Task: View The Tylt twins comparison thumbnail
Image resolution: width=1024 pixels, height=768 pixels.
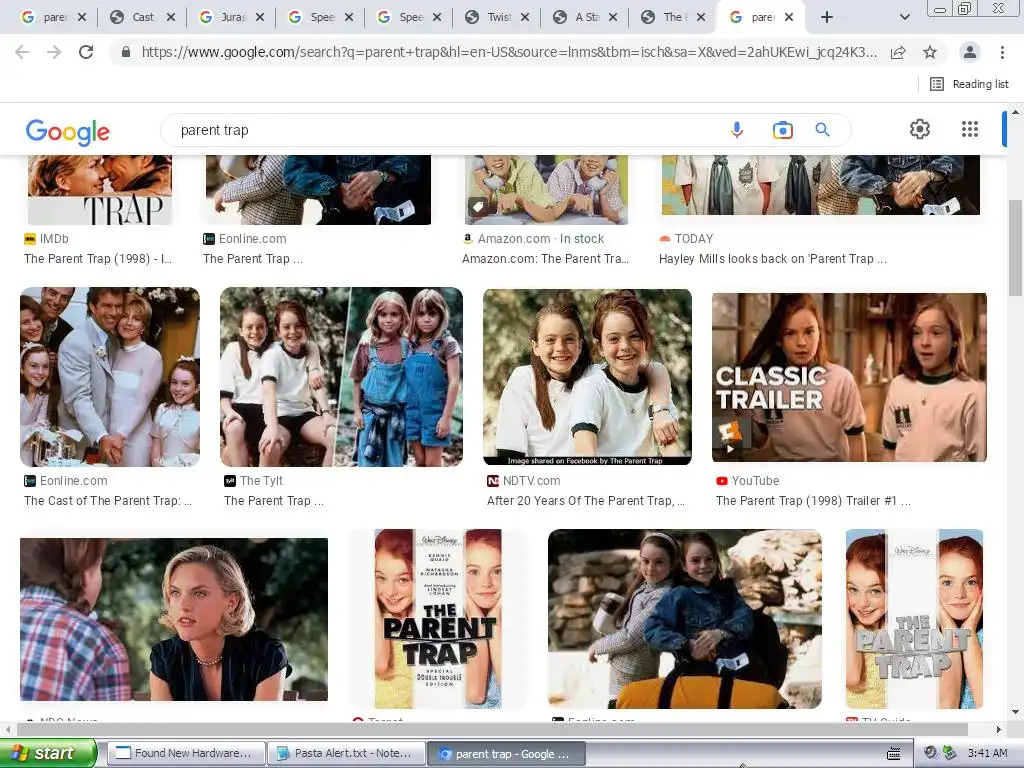Action: point(342,377)
